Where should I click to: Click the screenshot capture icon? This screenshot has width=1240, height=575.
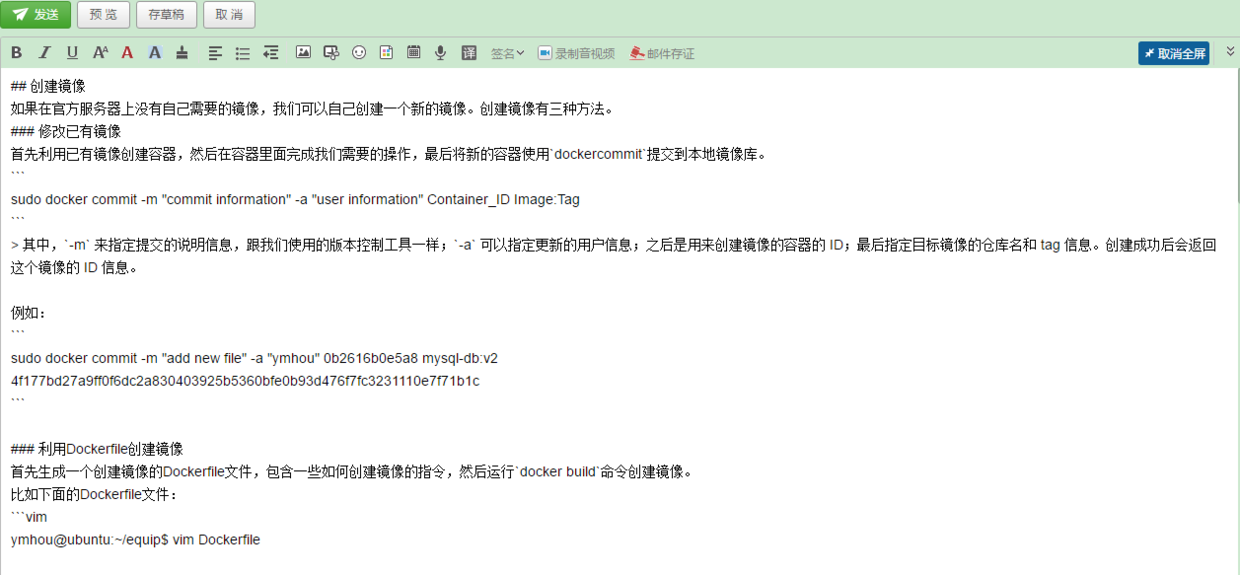[x=332, y=53]
